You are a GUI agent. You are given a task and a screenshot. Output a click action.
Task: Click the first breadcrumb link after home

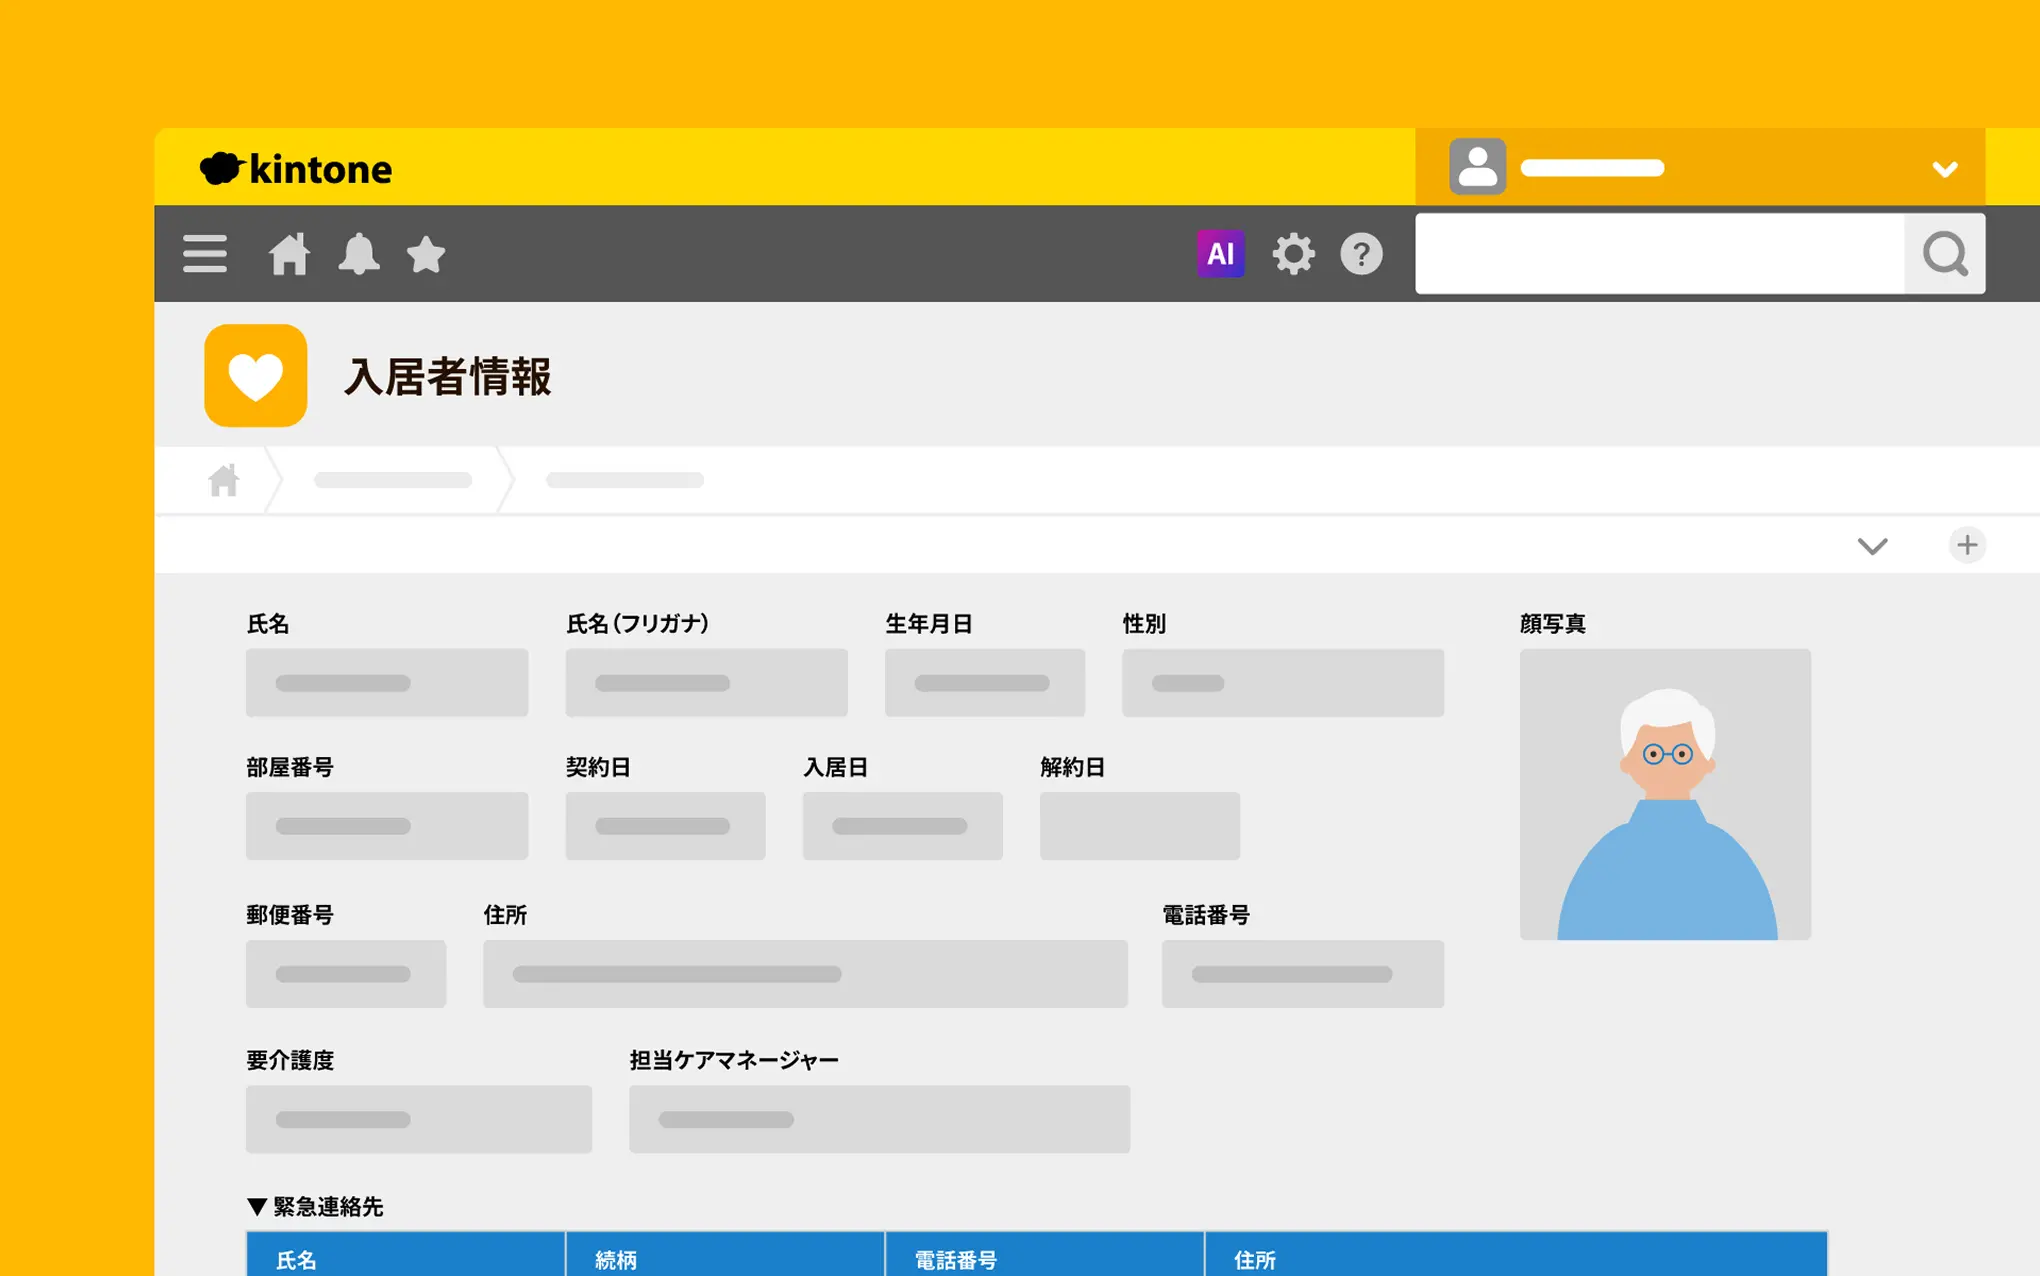[x=393, y=481]
